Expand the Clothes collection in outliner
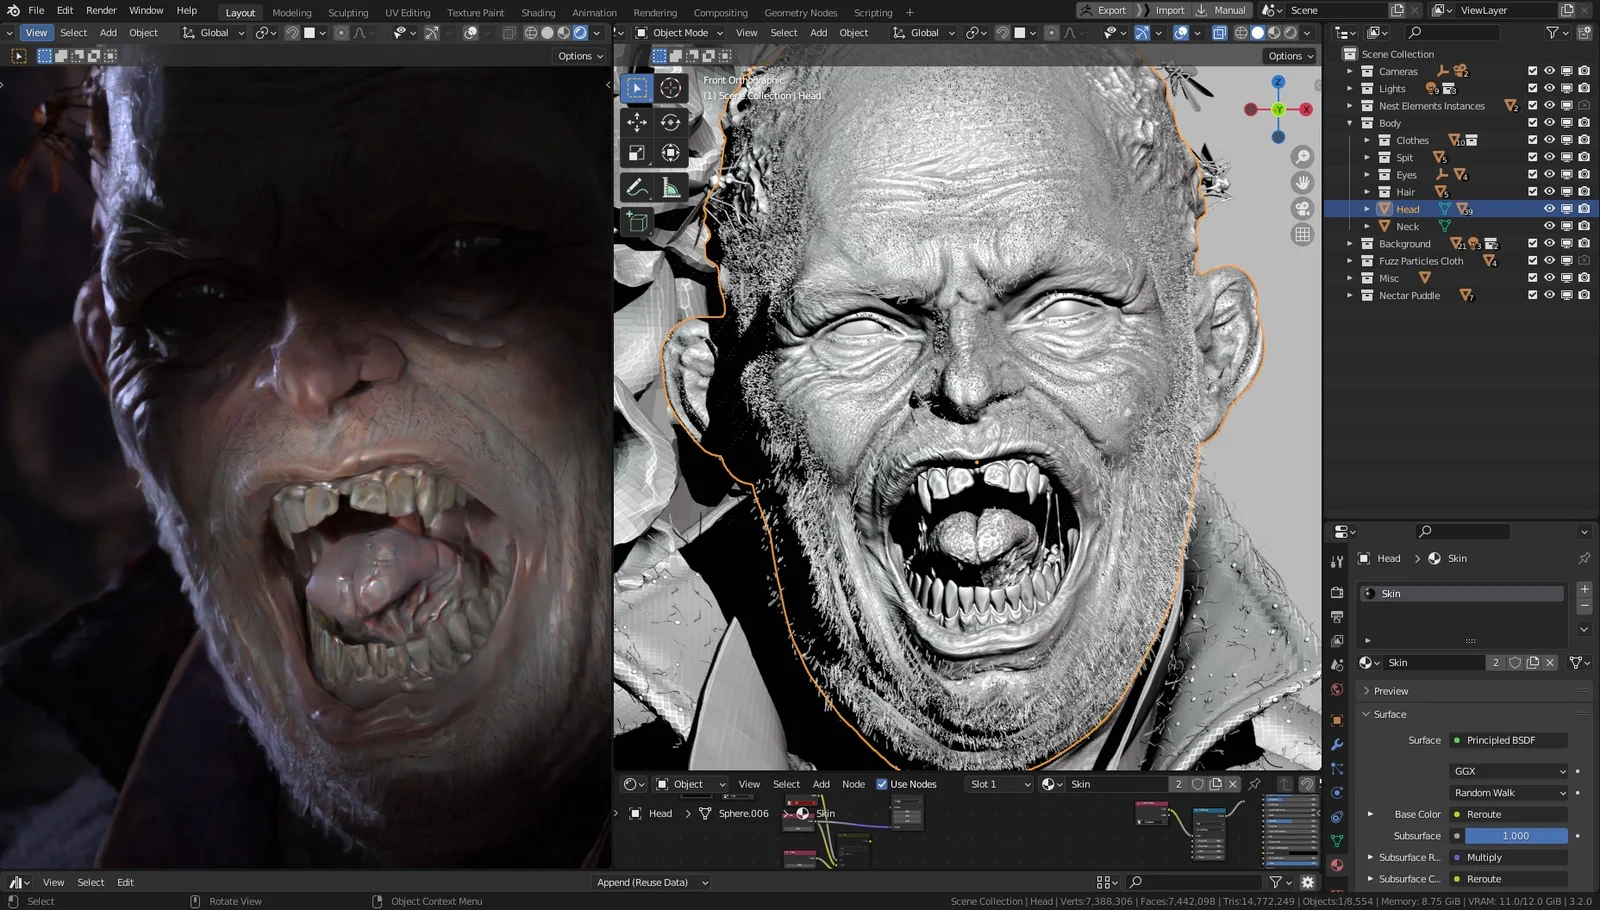 (x=1367, y=140)
